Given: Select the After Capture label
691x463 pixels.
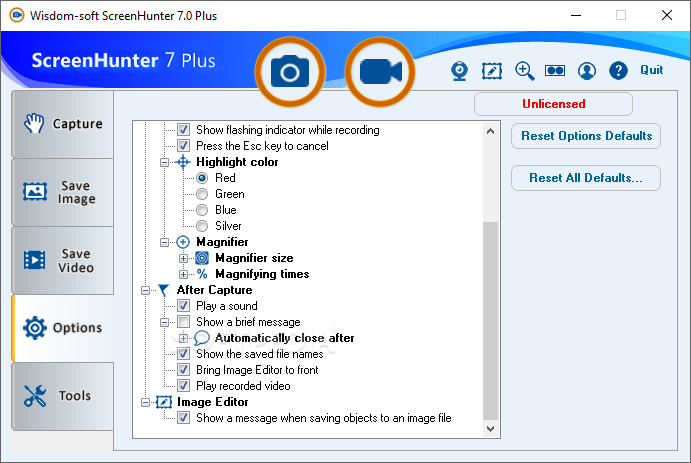Looking at the screenshot, I should point(214,290).
